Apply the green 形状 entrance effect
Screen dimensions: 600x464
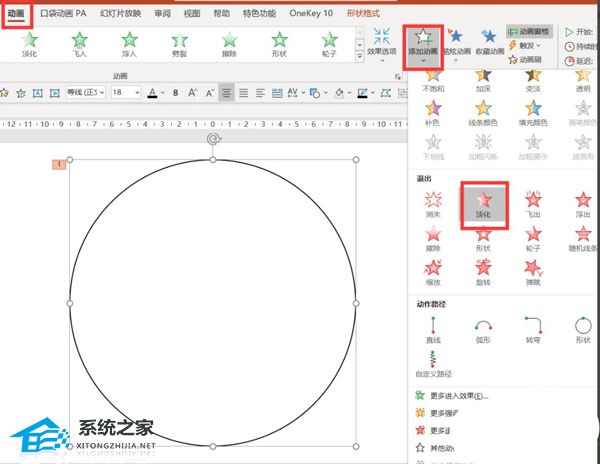click(279, 45)
